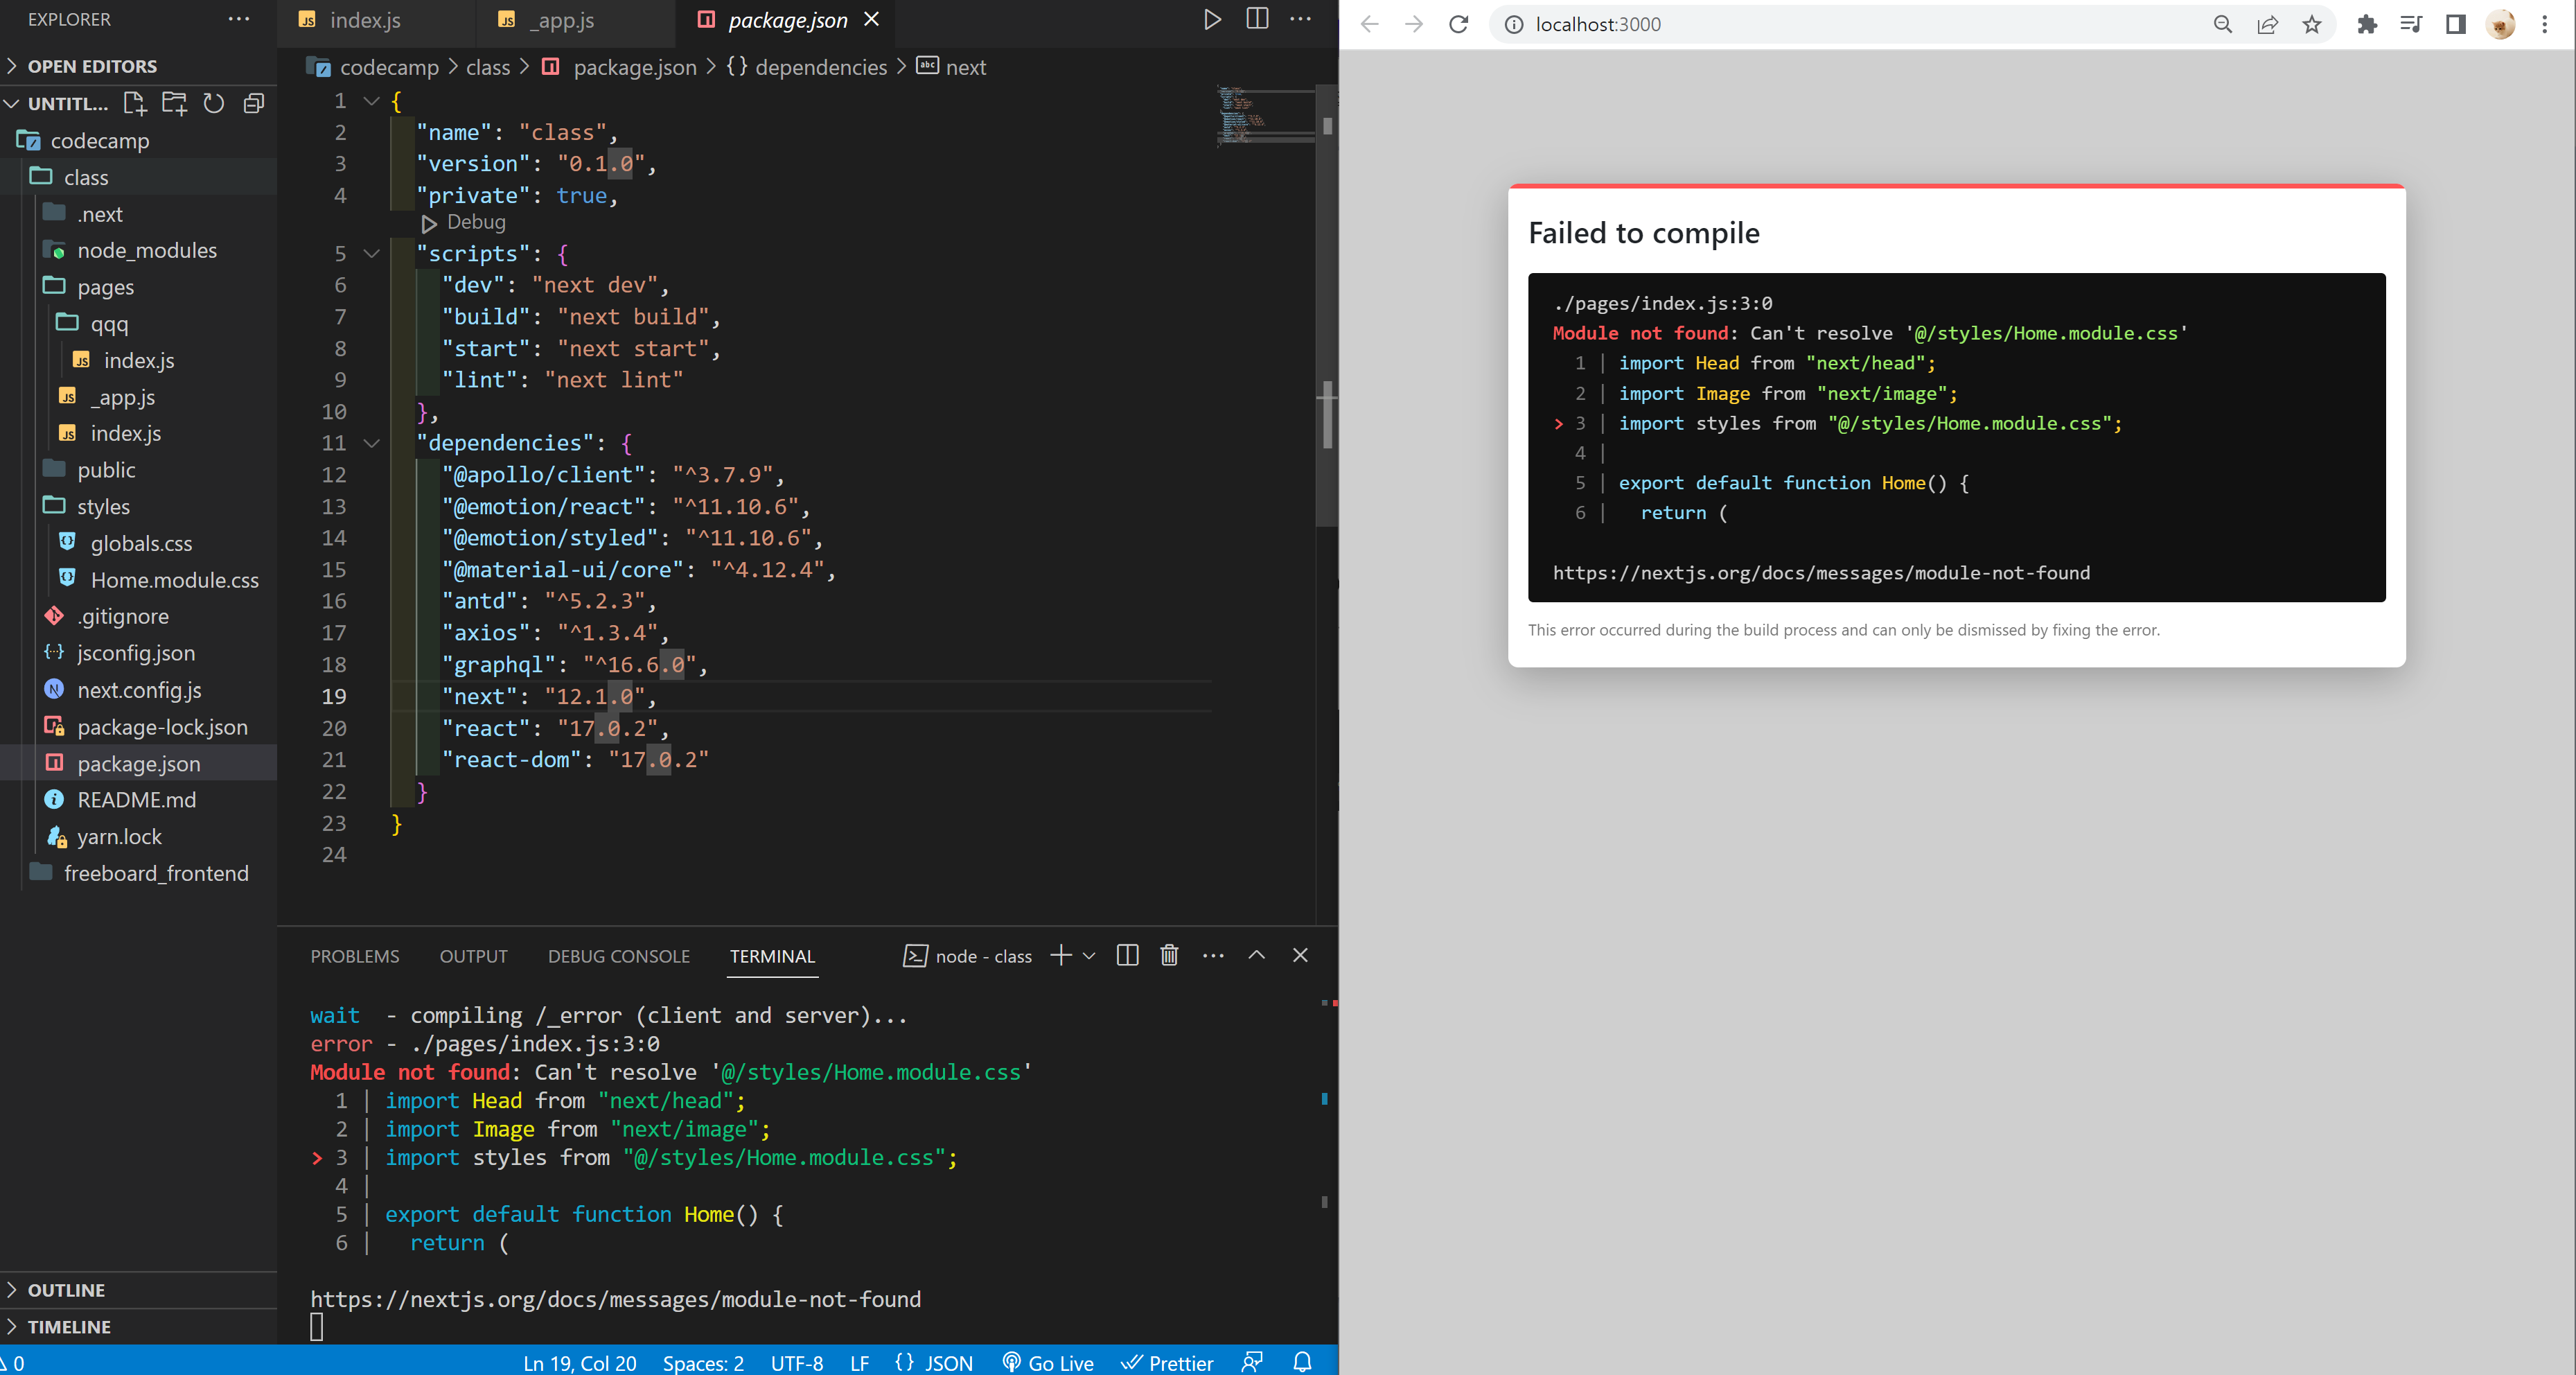The width and height of the screenshot is (2576, 1375).
Task: Toggle the browser side panel
Action: (2456, 24)
